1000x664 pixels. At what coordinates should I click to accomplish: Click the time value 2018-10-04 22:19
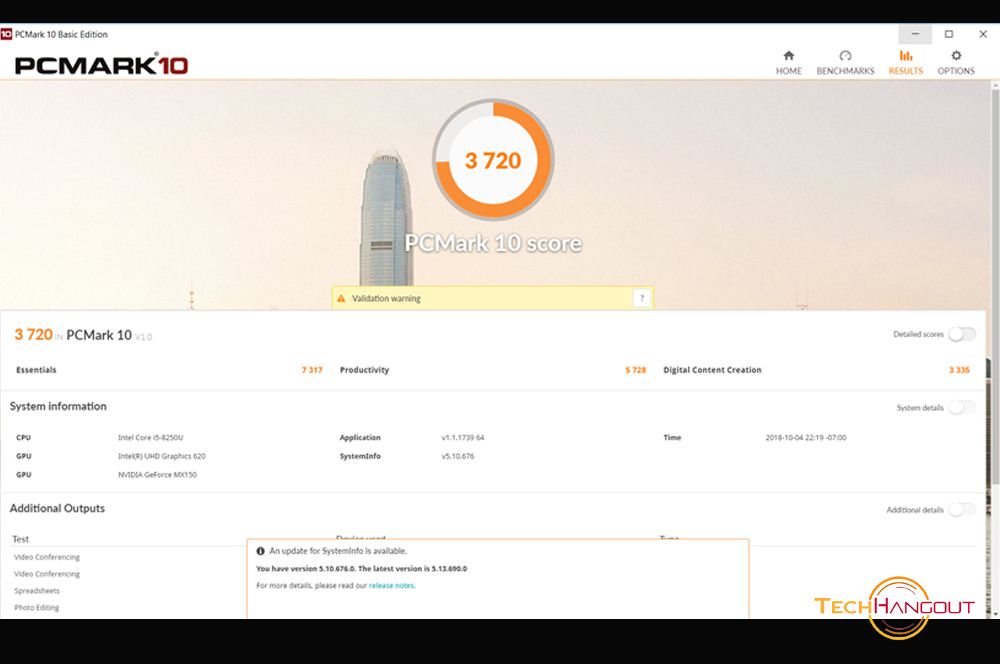click(x=806, y=438)
